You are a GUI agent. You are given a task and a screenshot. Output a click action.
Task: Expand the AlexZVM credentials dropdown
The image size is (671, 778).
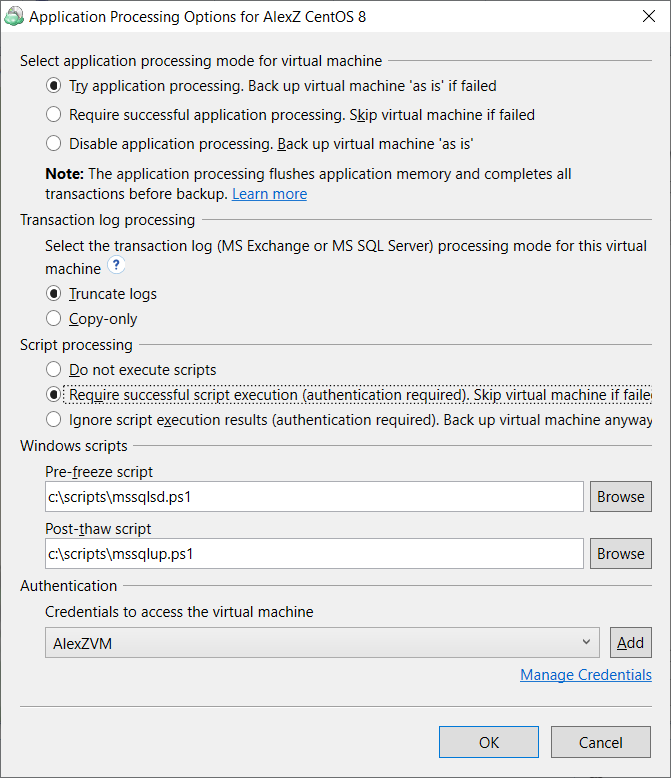point(585,643)
